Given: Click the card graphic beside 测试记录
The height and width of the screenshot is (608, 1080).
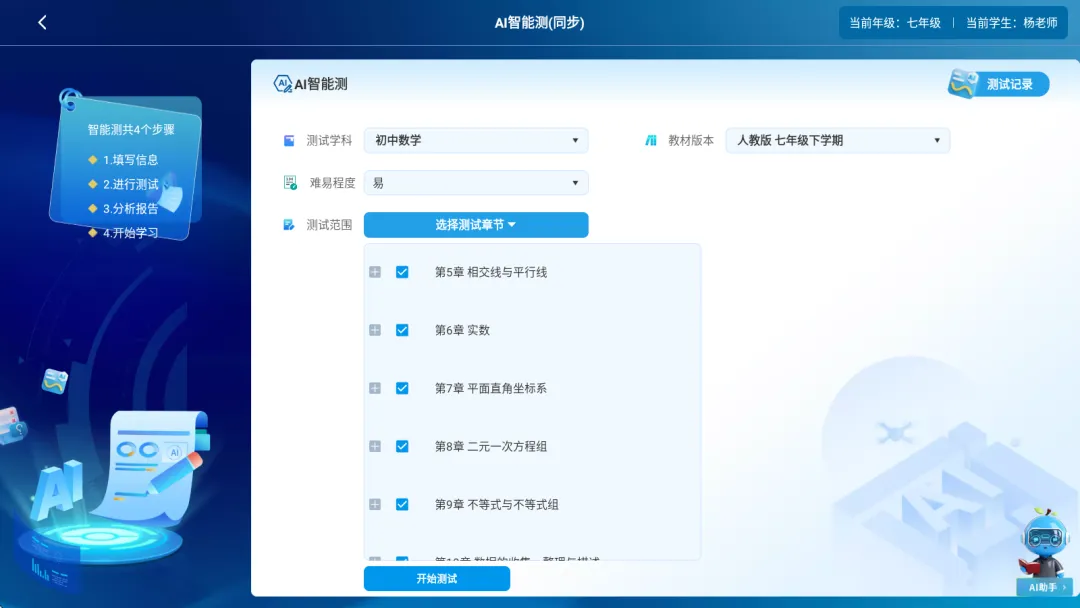Looking at the screenshot, I should coord(963,84).
